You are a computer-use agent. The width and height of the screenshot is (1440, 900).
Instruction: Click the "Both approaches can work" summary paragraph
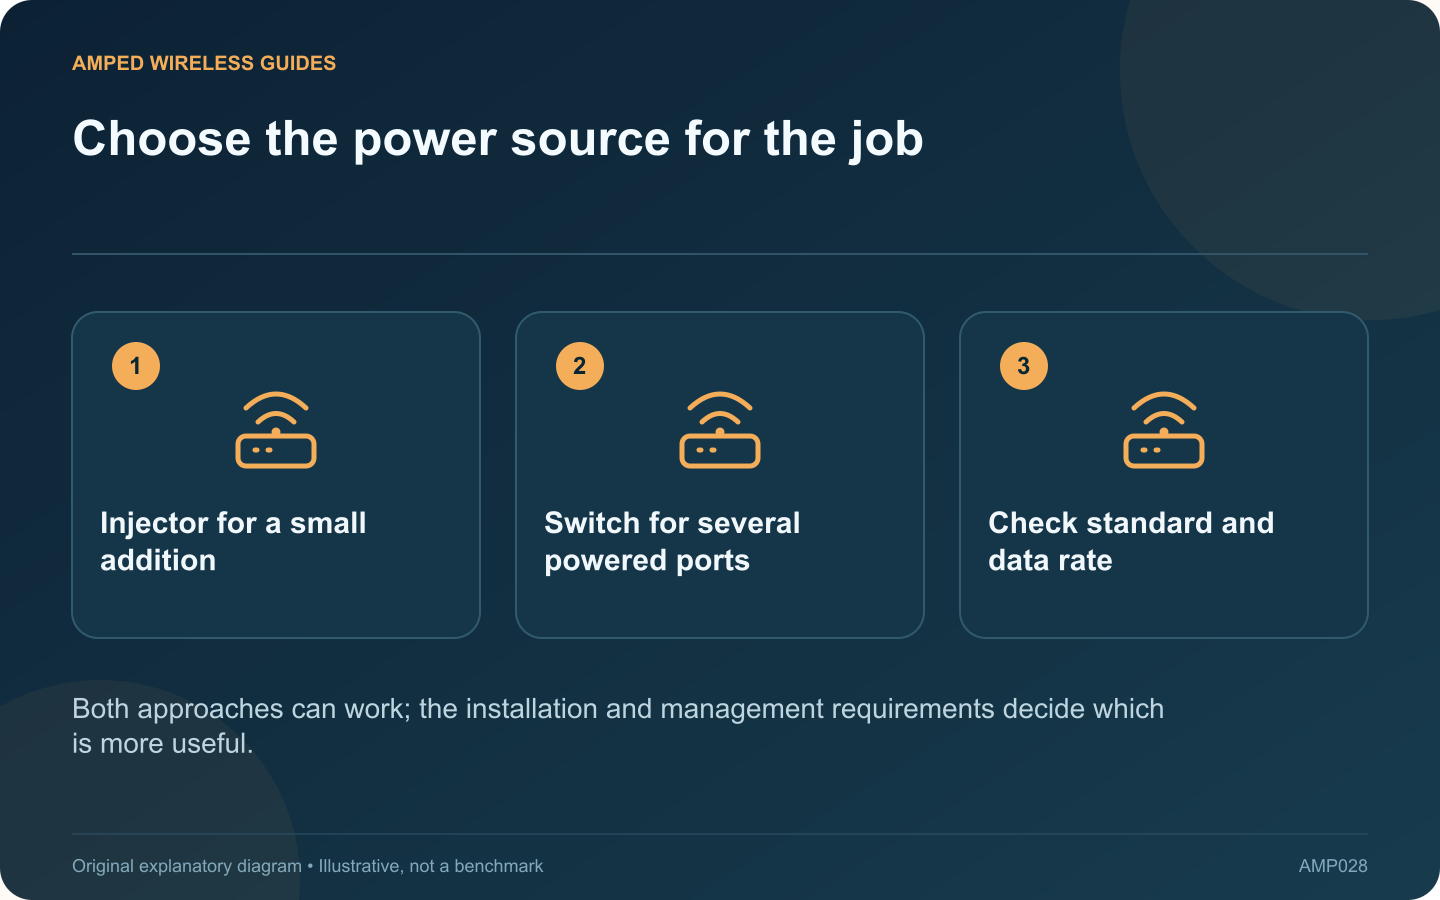[x=618, y=726]
